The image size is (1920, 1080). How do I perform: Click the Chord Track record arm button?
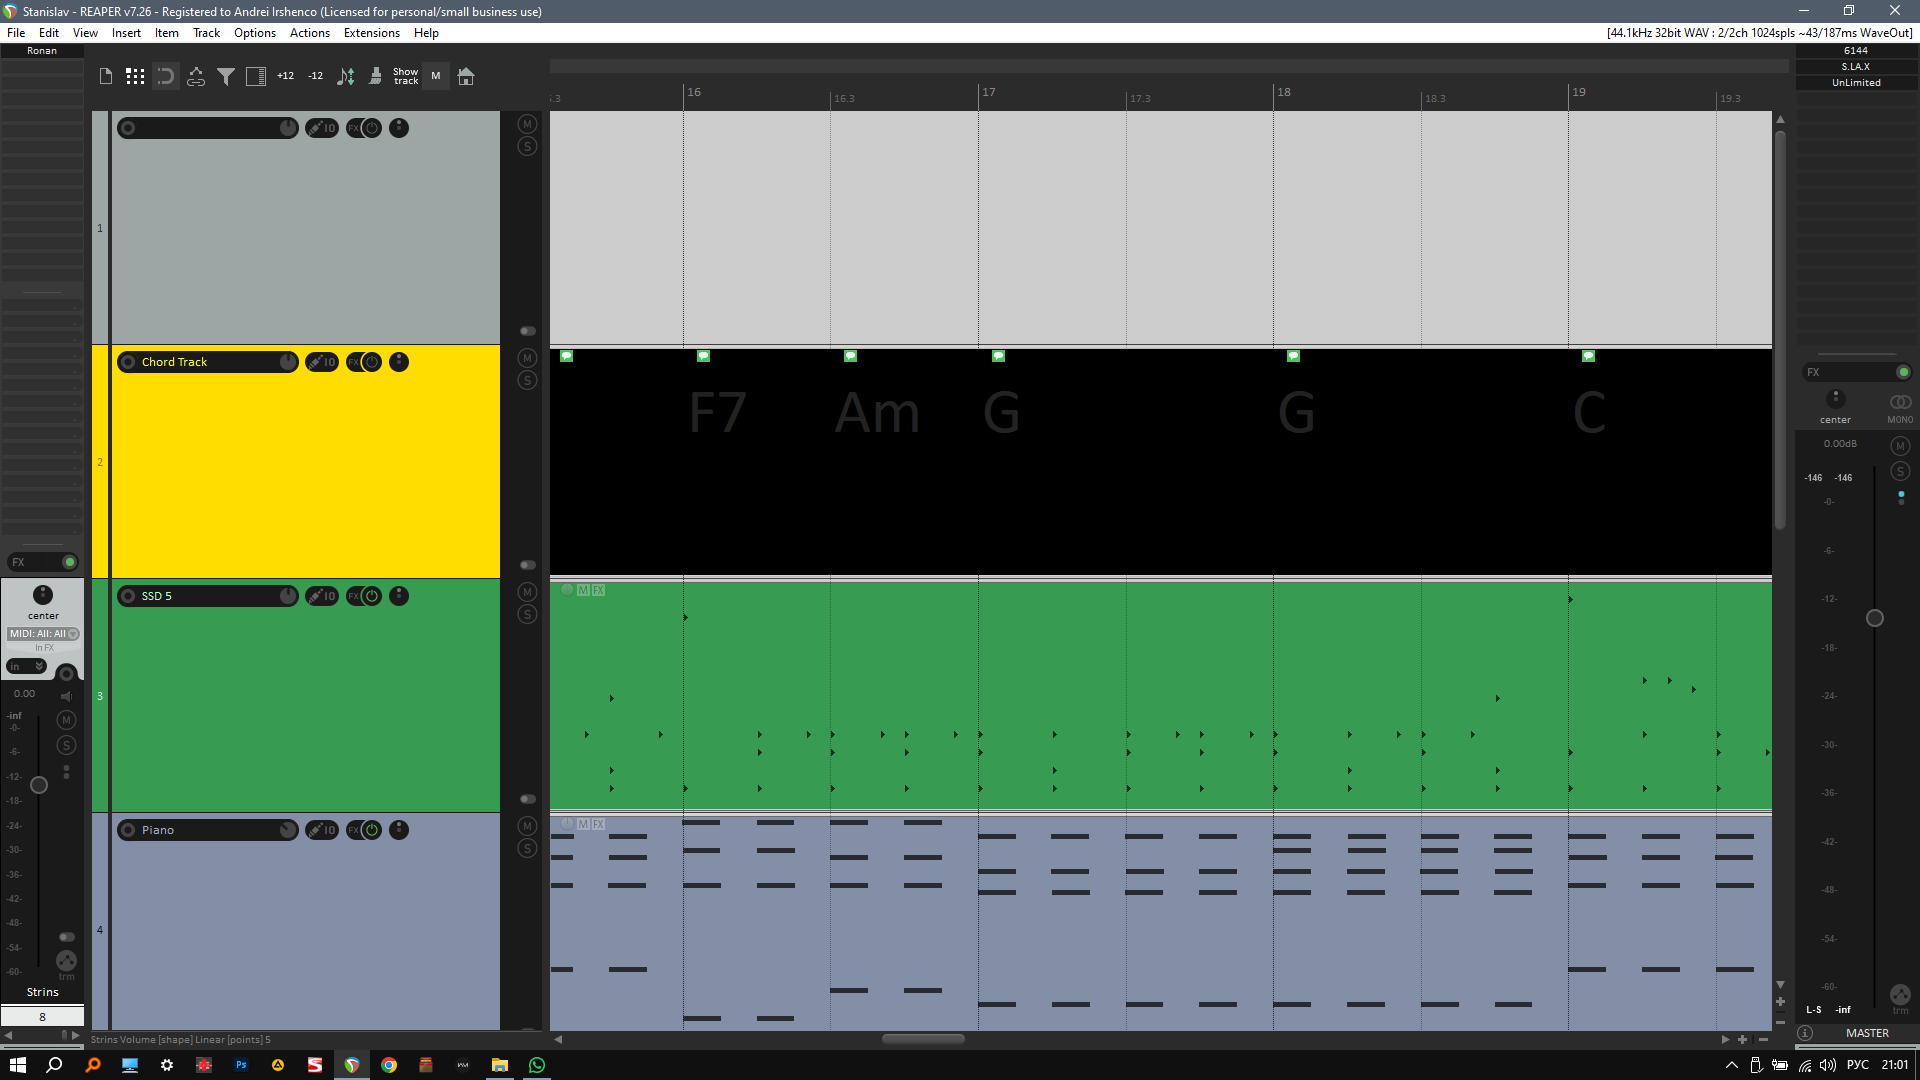pyautogui.click(x=128, y=362)
